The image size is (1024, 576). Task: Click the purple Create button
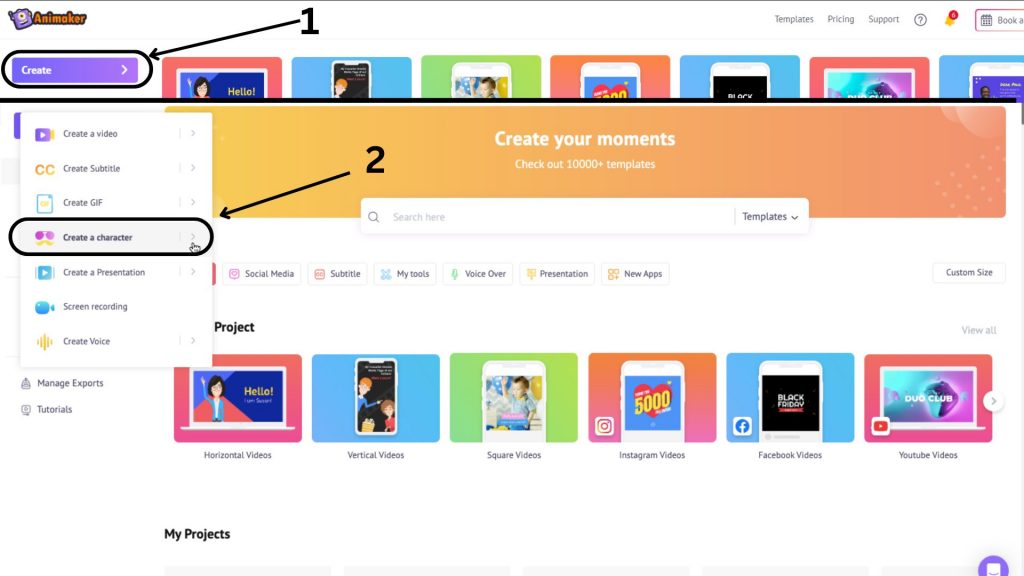pos(74,70)
